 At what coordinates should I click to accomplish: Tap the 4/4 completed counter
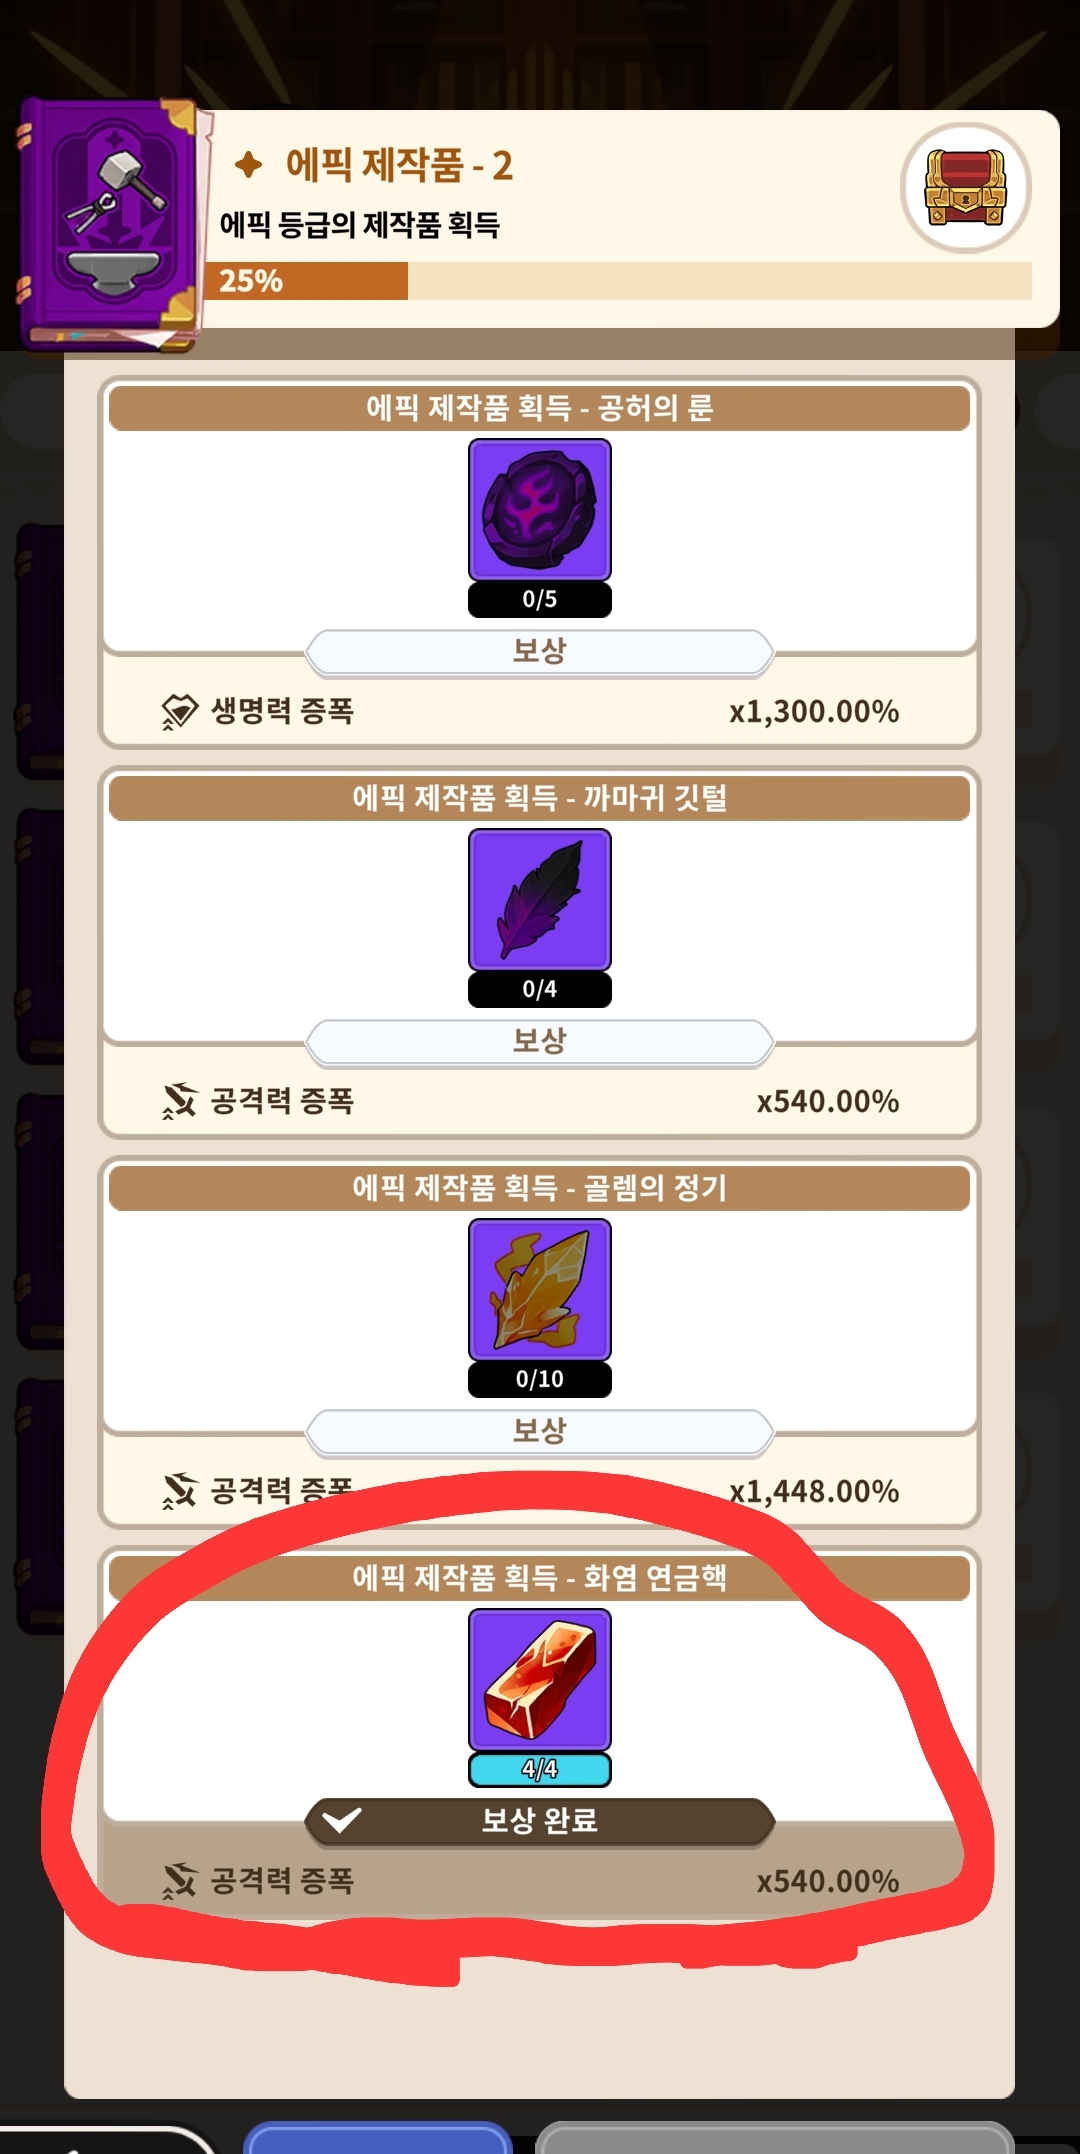[x=540, y=1769]
